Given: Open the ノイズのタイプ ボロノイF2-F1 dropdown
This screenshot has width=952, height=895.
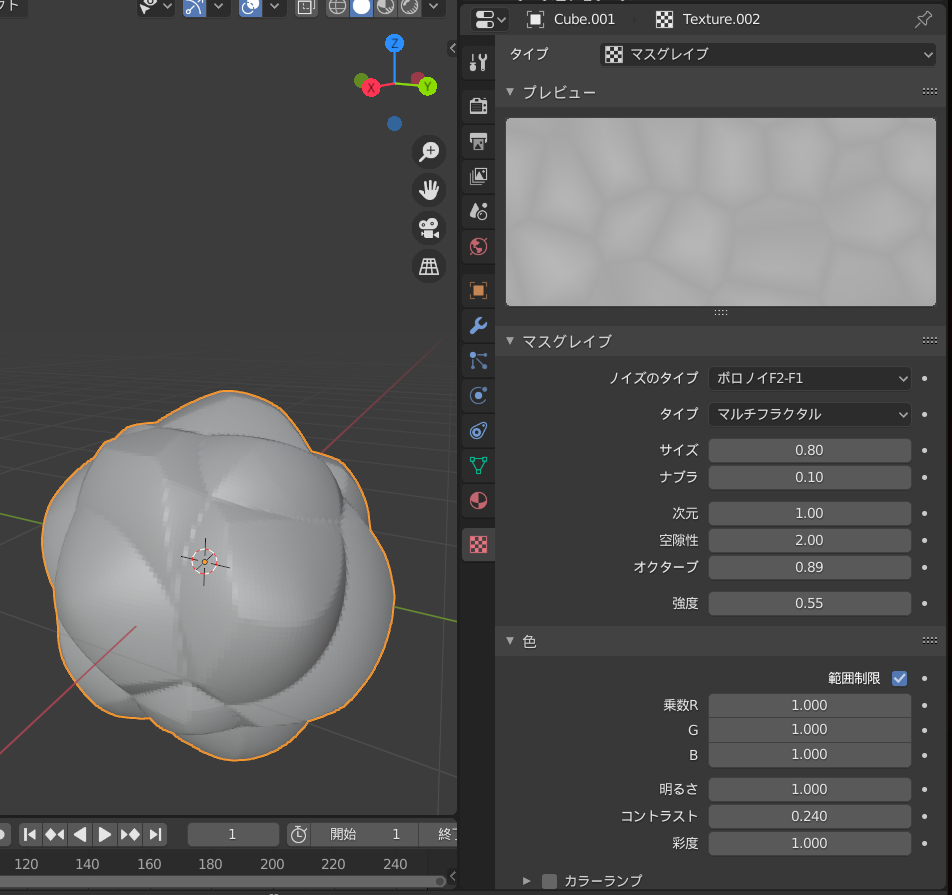Looking at the screenshot, I should (x=809, y=378).
